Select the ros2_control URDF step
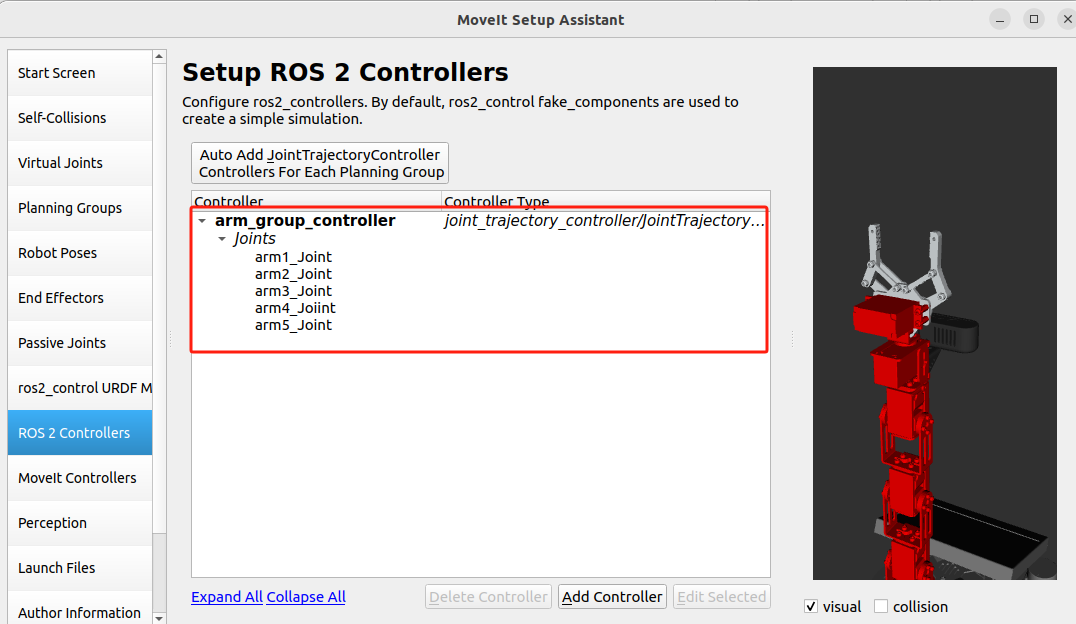Screen dimensions: 1076x624 (80, 388)
